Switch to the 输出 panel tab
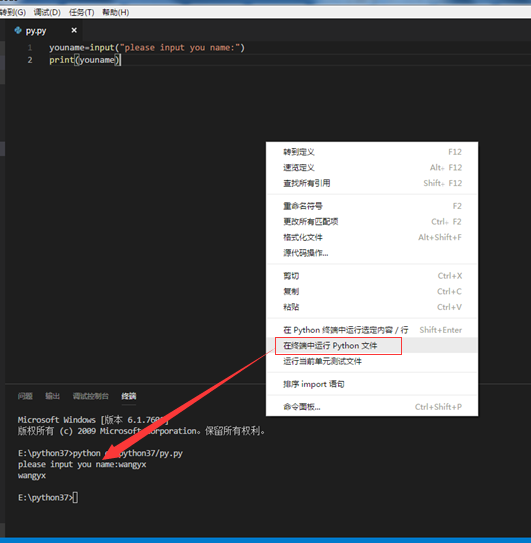 (52, 396)
